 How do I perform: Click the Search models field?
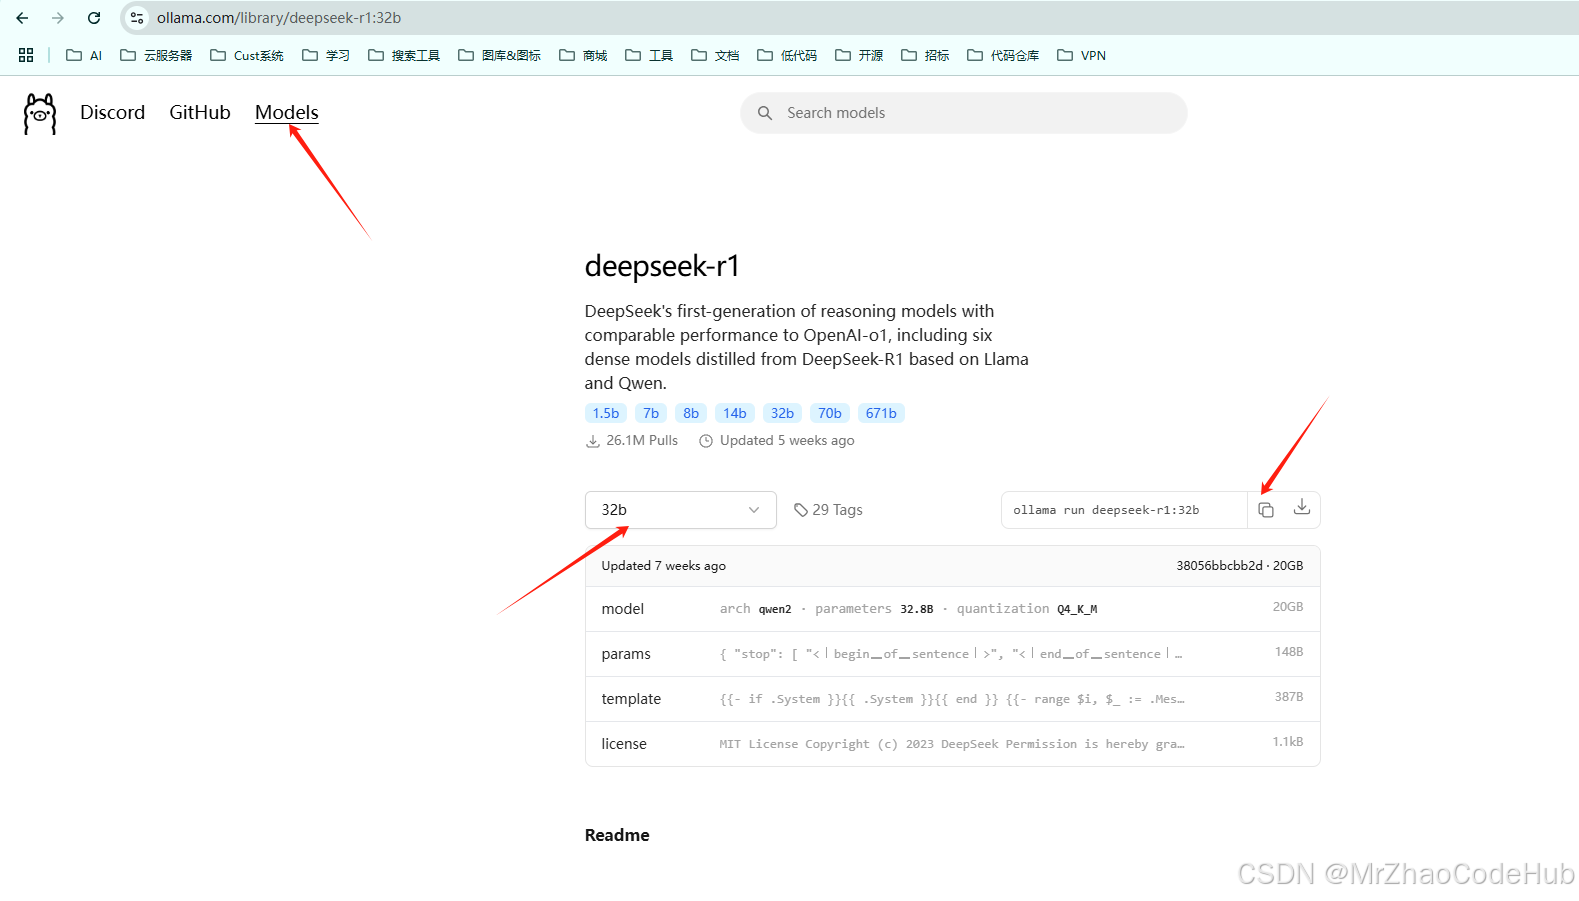[x=963, y=113]
